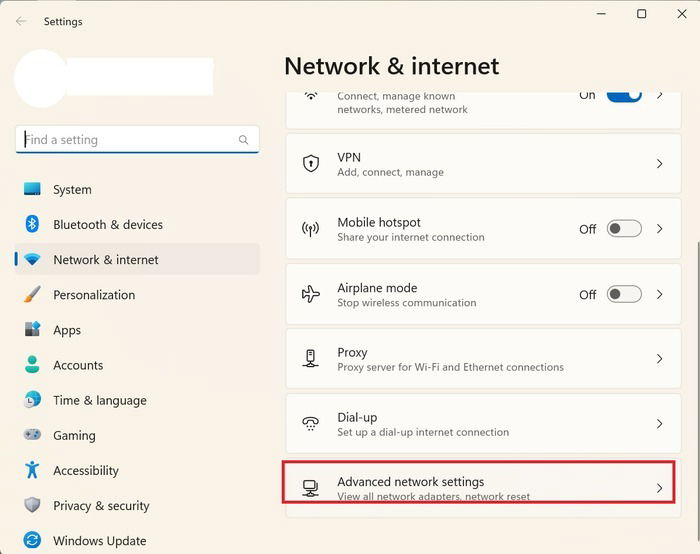The image size is (700, 554).
Task: Click the Mobile hotspot antenna icon
Action: click(311, 229)
